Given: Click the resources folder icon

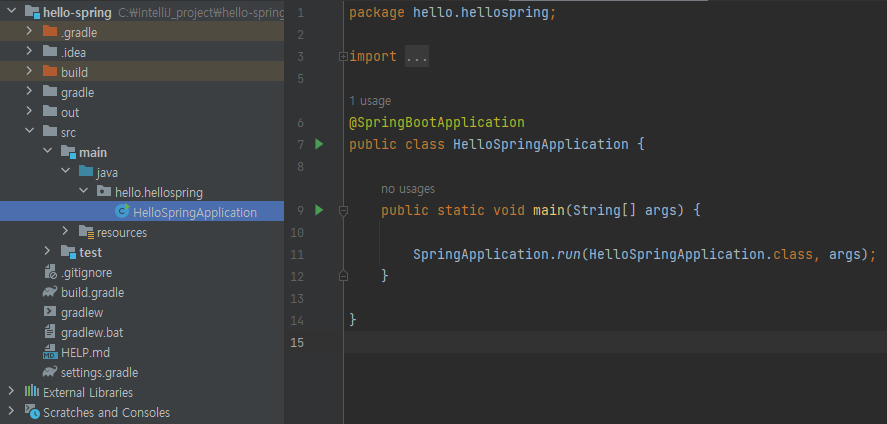Looking at the screenshot, I should (x=87, y=232).
